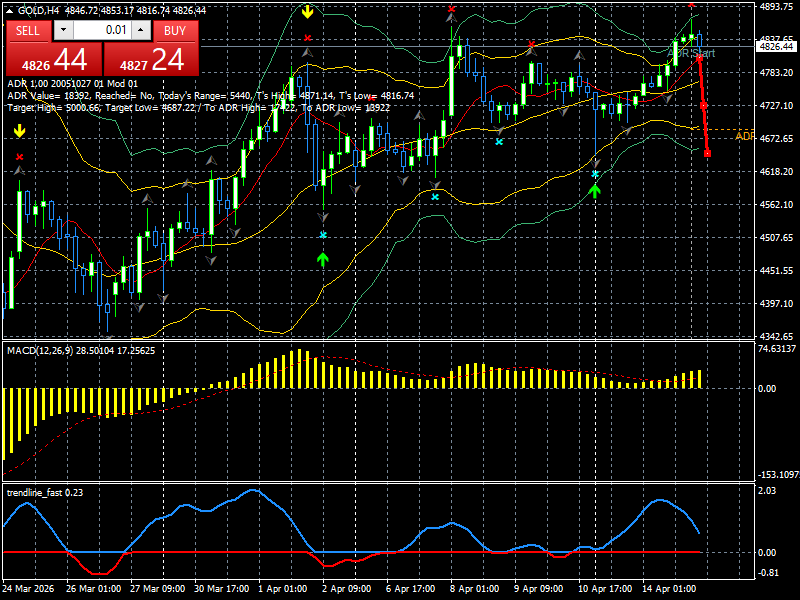
Task: Click the current price tag 4826.44 on axis
Action: pyautogui.click(x=776, y=47)
